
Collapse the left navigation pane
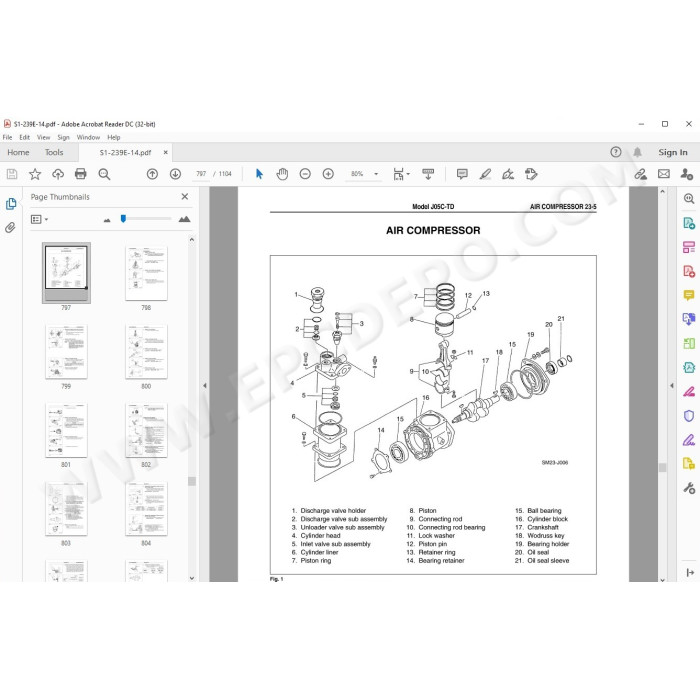coord(204,385)
